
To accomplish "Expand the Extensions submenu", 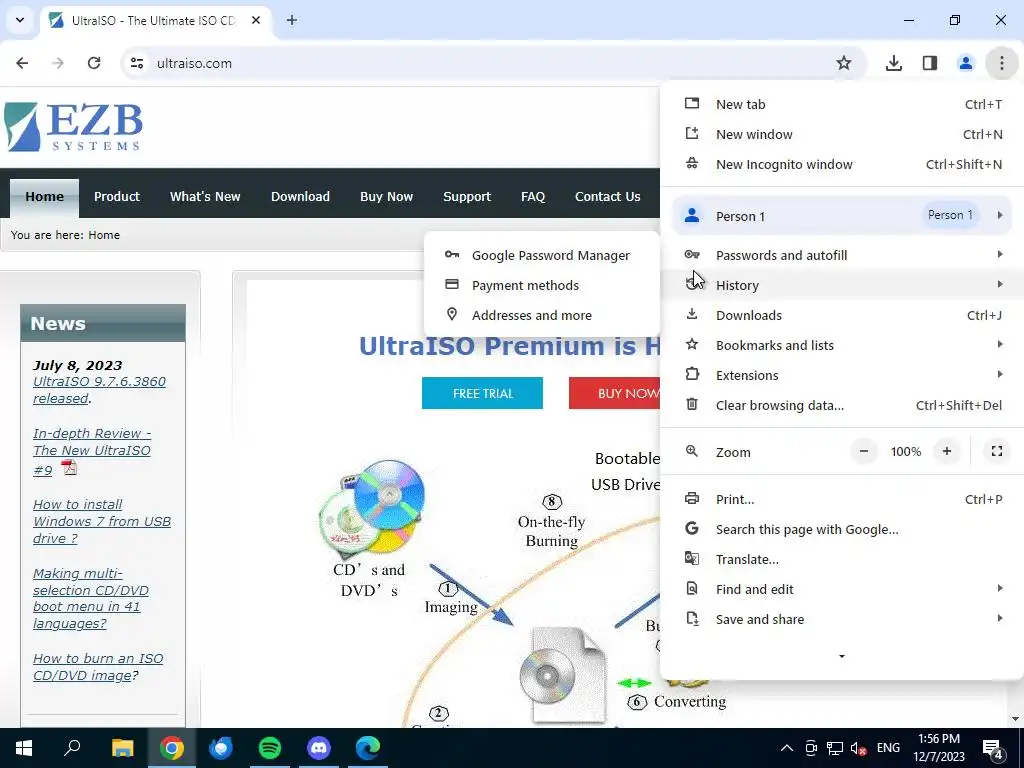I will coord(842,376).
